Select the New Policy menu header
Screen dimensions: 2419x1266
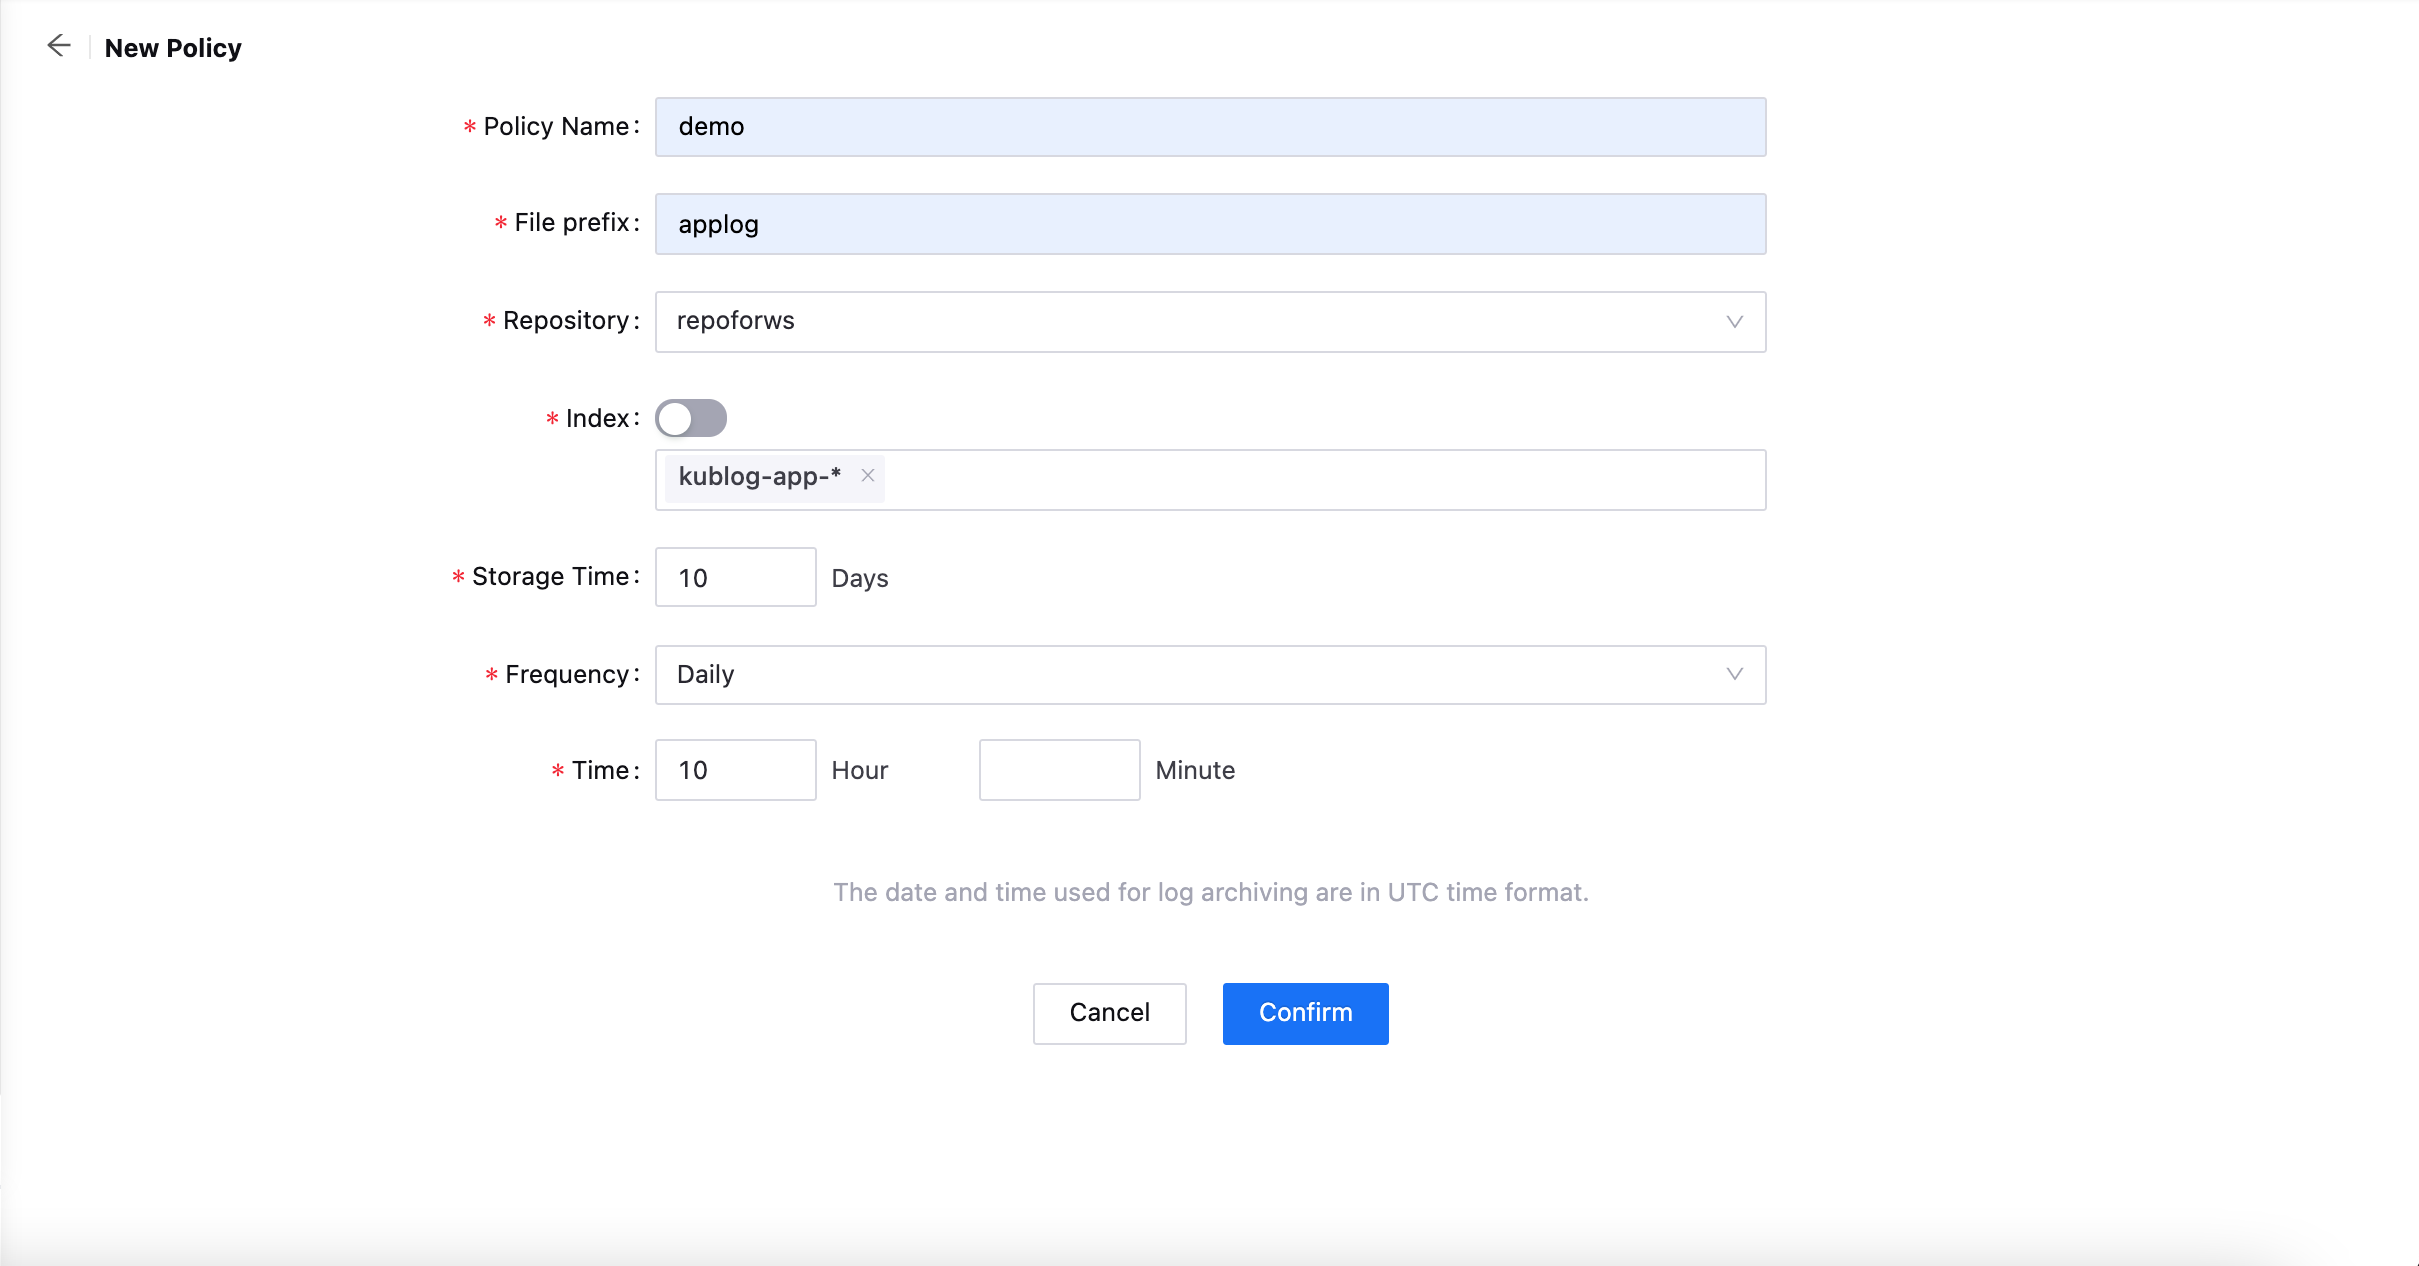point(173,46)
